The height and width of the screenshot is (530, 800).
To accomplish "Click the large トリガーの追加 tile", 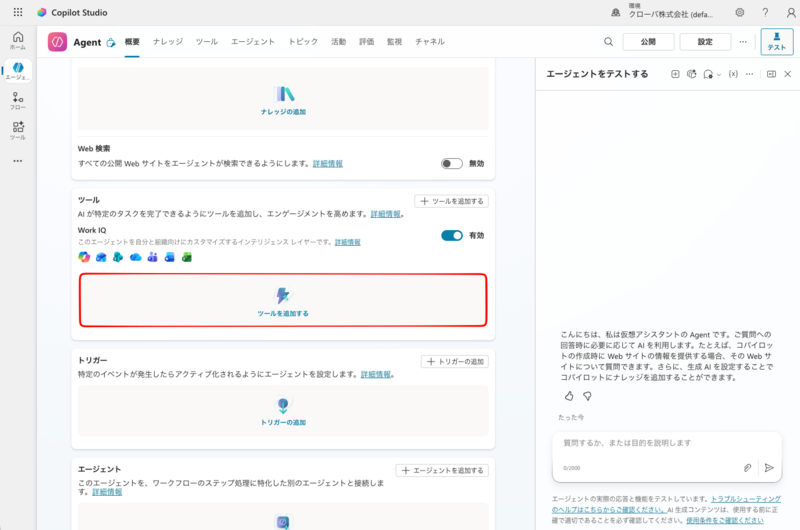I will pos(283,411).
